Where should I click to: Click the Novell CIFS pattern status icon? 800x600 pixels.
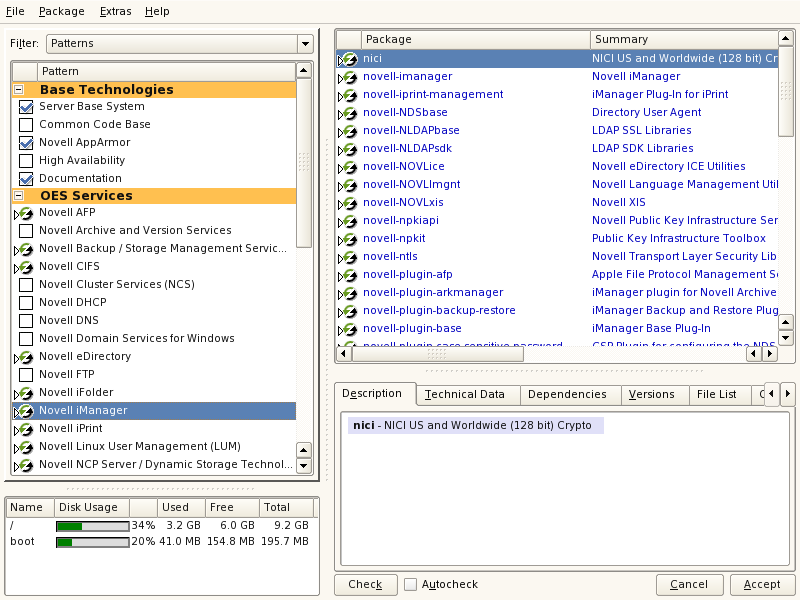click(25, 267)
